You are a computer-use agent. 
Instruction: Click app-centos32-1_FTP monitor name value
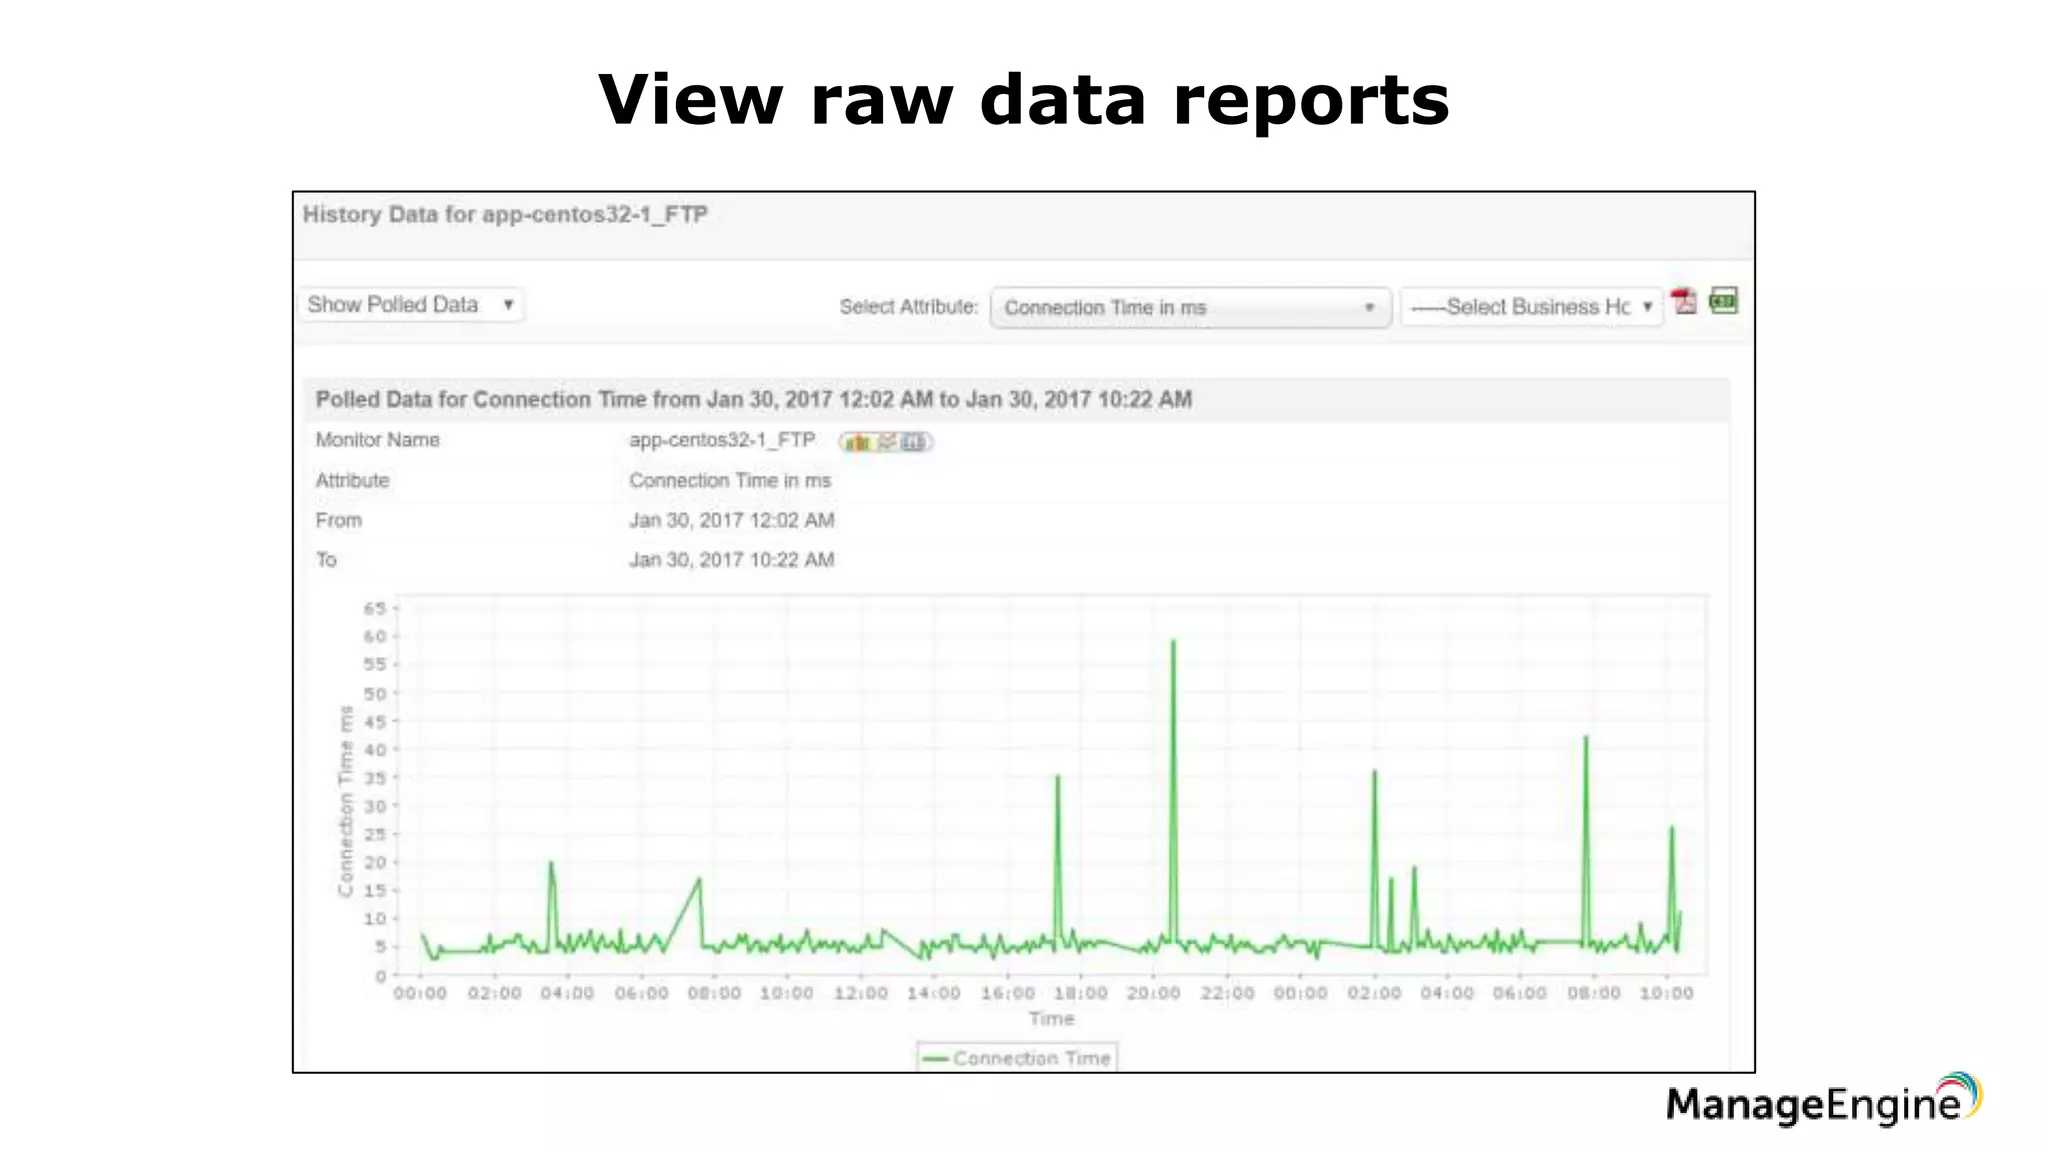(x=722, y=440)
